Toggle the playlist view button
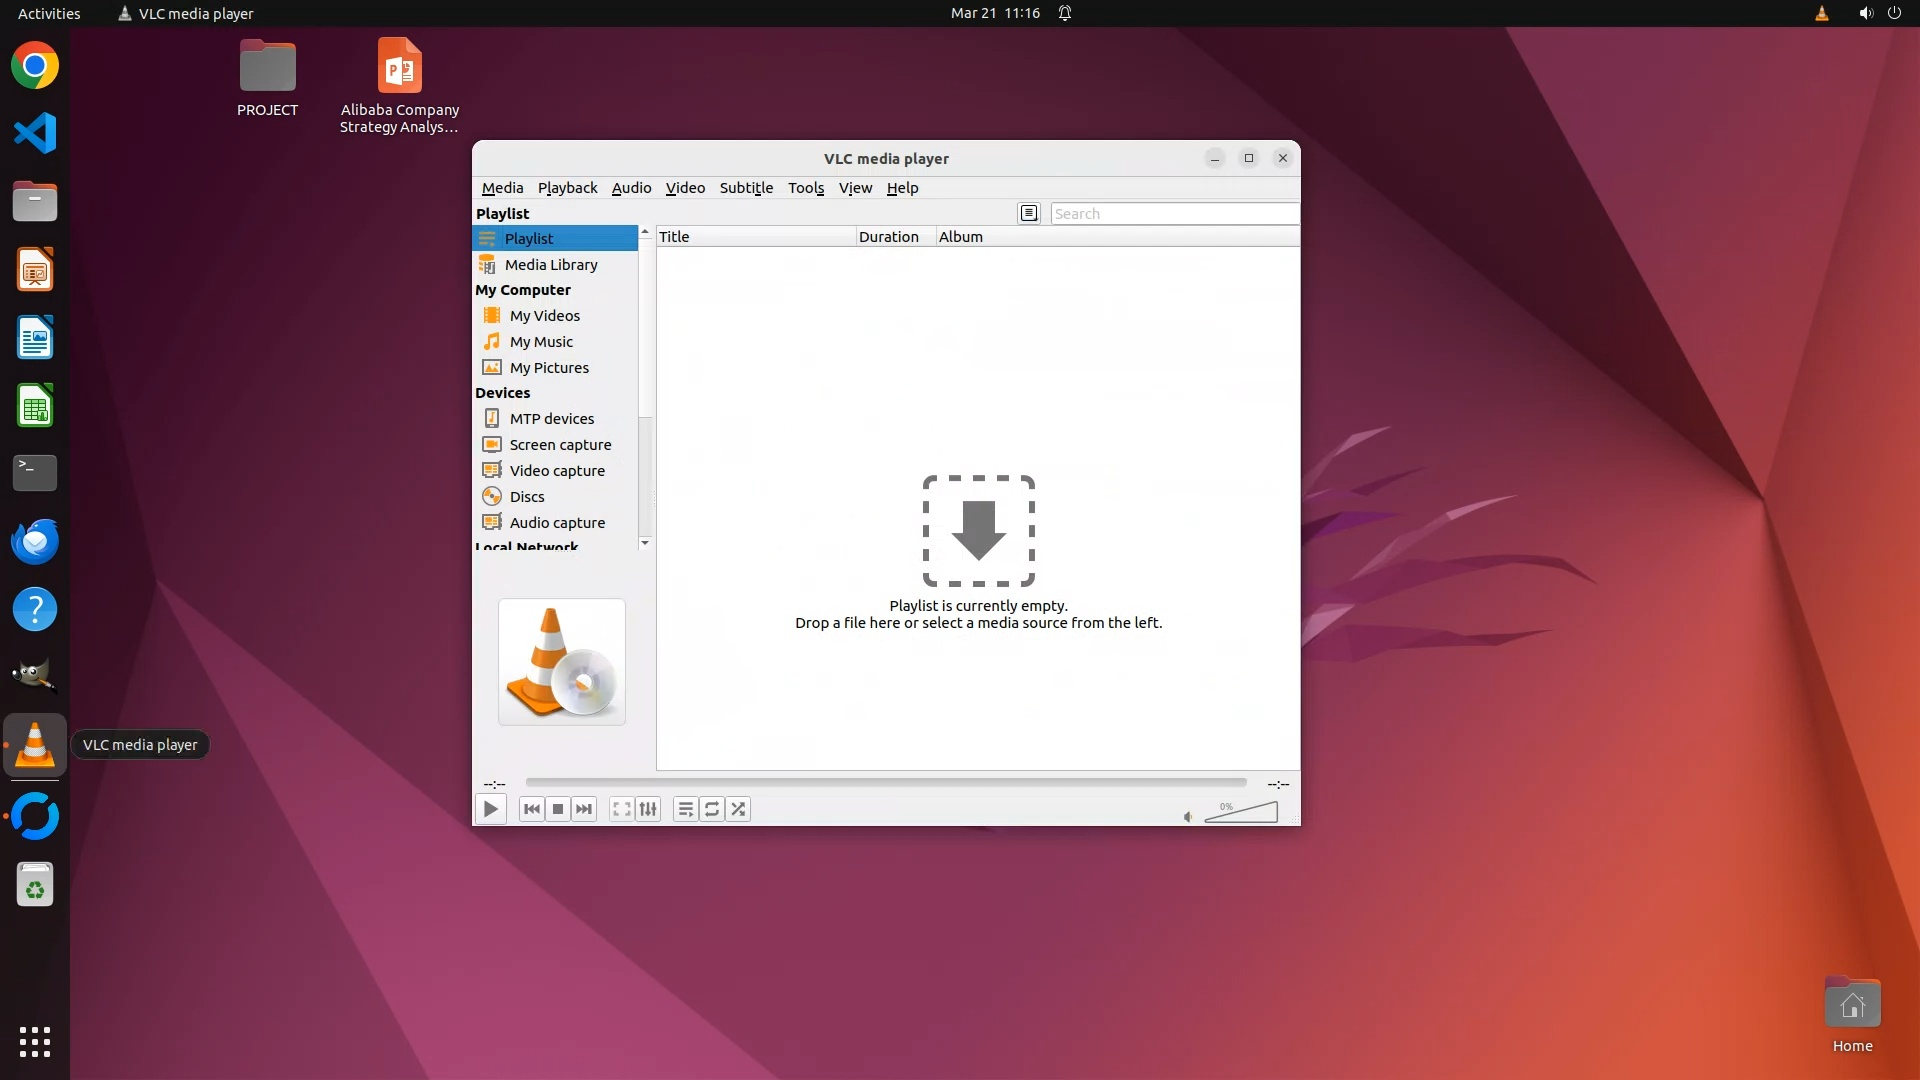Screen dimensions: 1920x1080 click(x=685, y=809)
